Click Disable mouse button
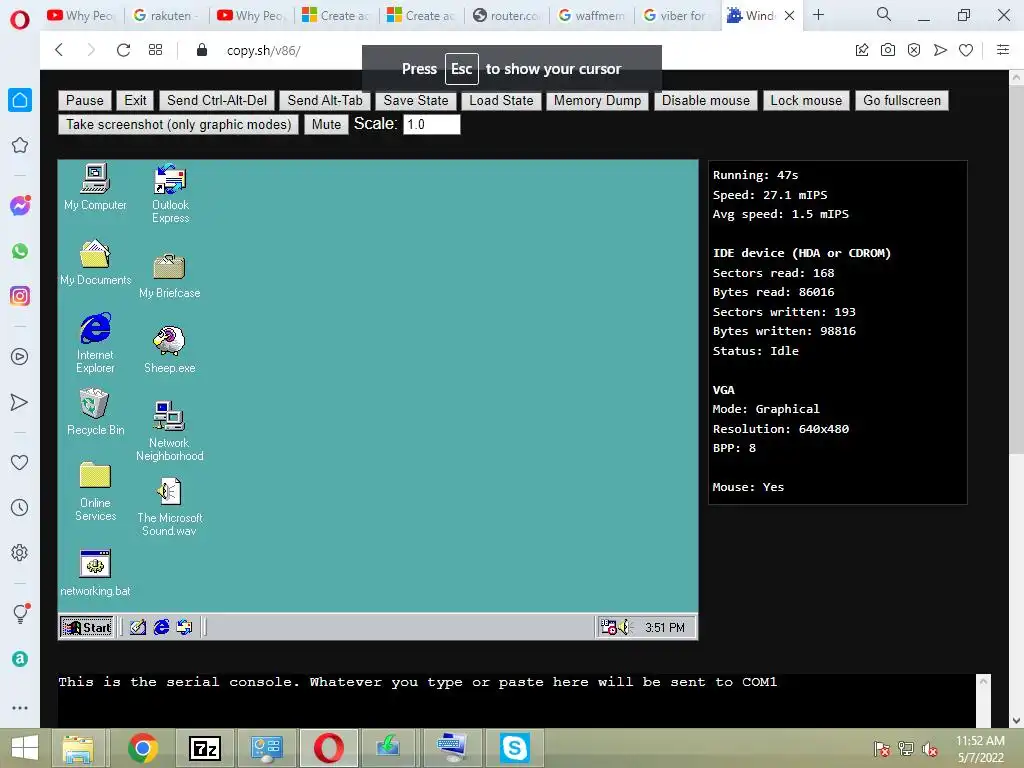Viewport: 1024px width, 768px height. pos(706,101)
